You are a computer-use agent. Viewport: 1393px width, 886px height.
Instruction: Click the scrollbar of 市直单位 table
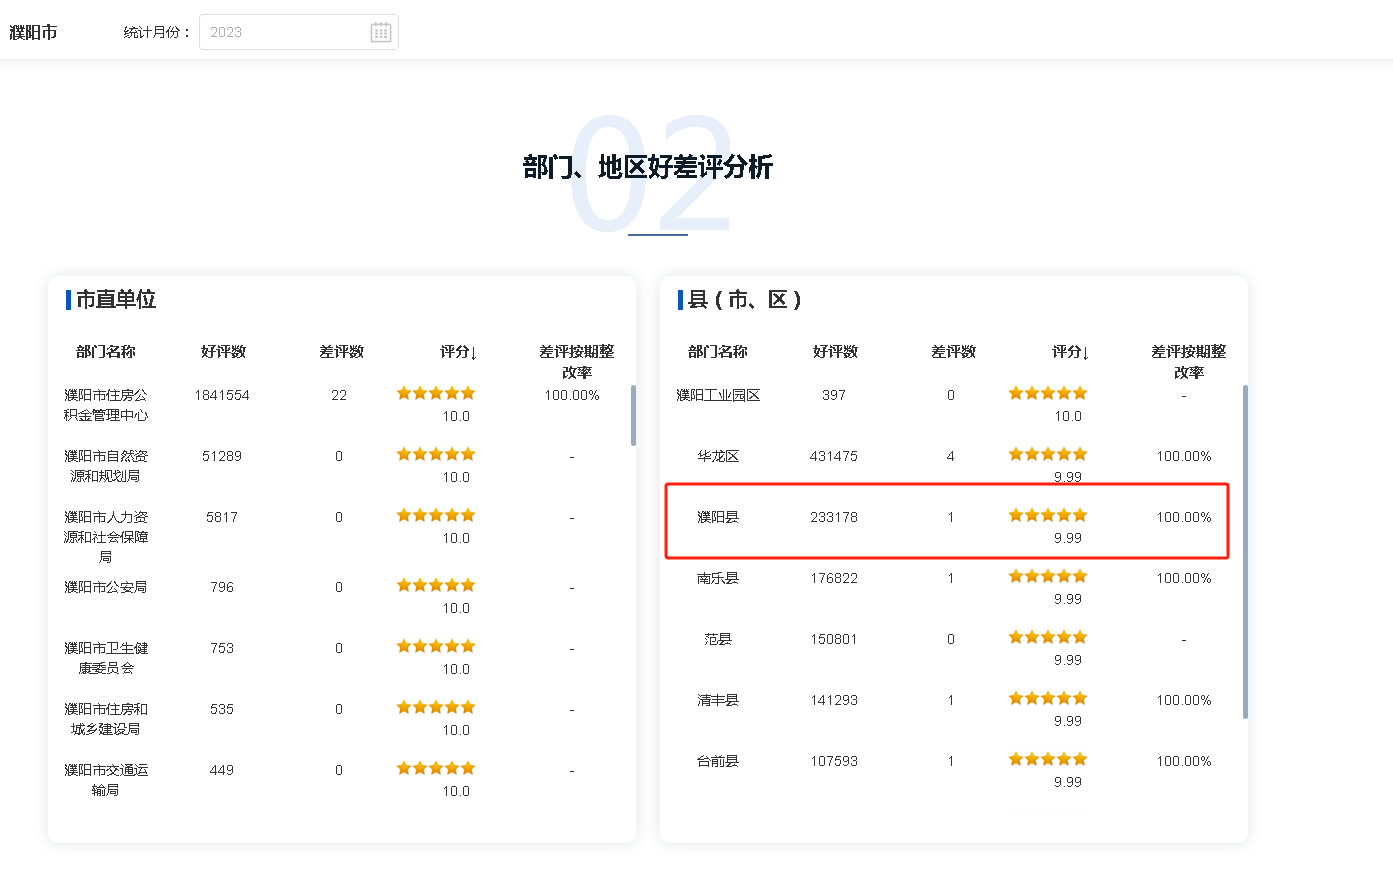633,415
